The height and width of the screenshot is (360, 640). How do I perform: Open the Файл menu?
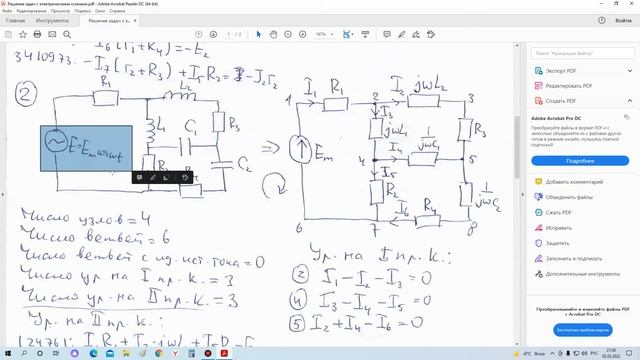7,11
